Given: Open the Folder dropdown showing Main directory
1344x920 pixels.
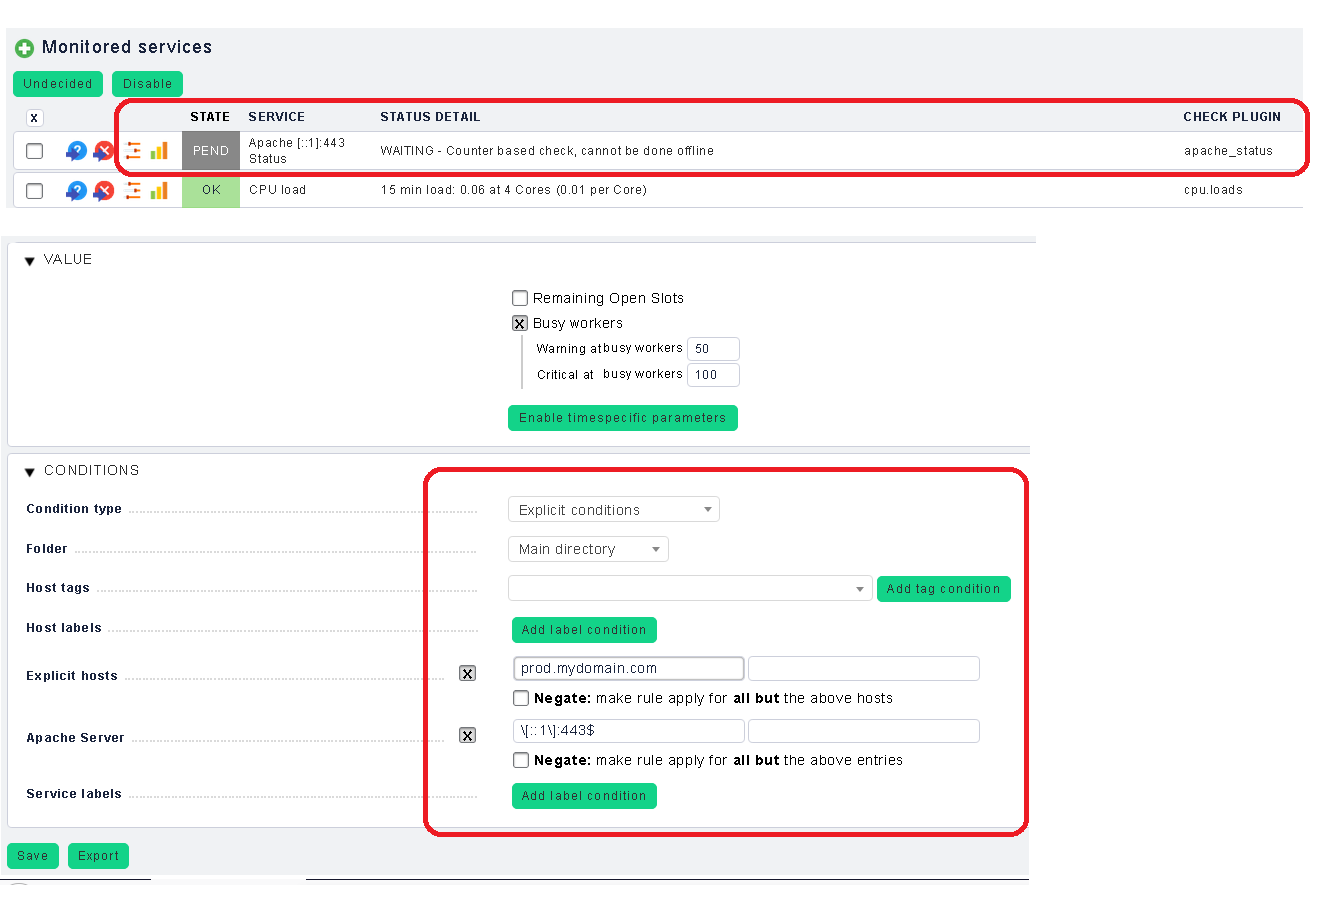Looking at the screenshot, I should [x=588, y=549].
